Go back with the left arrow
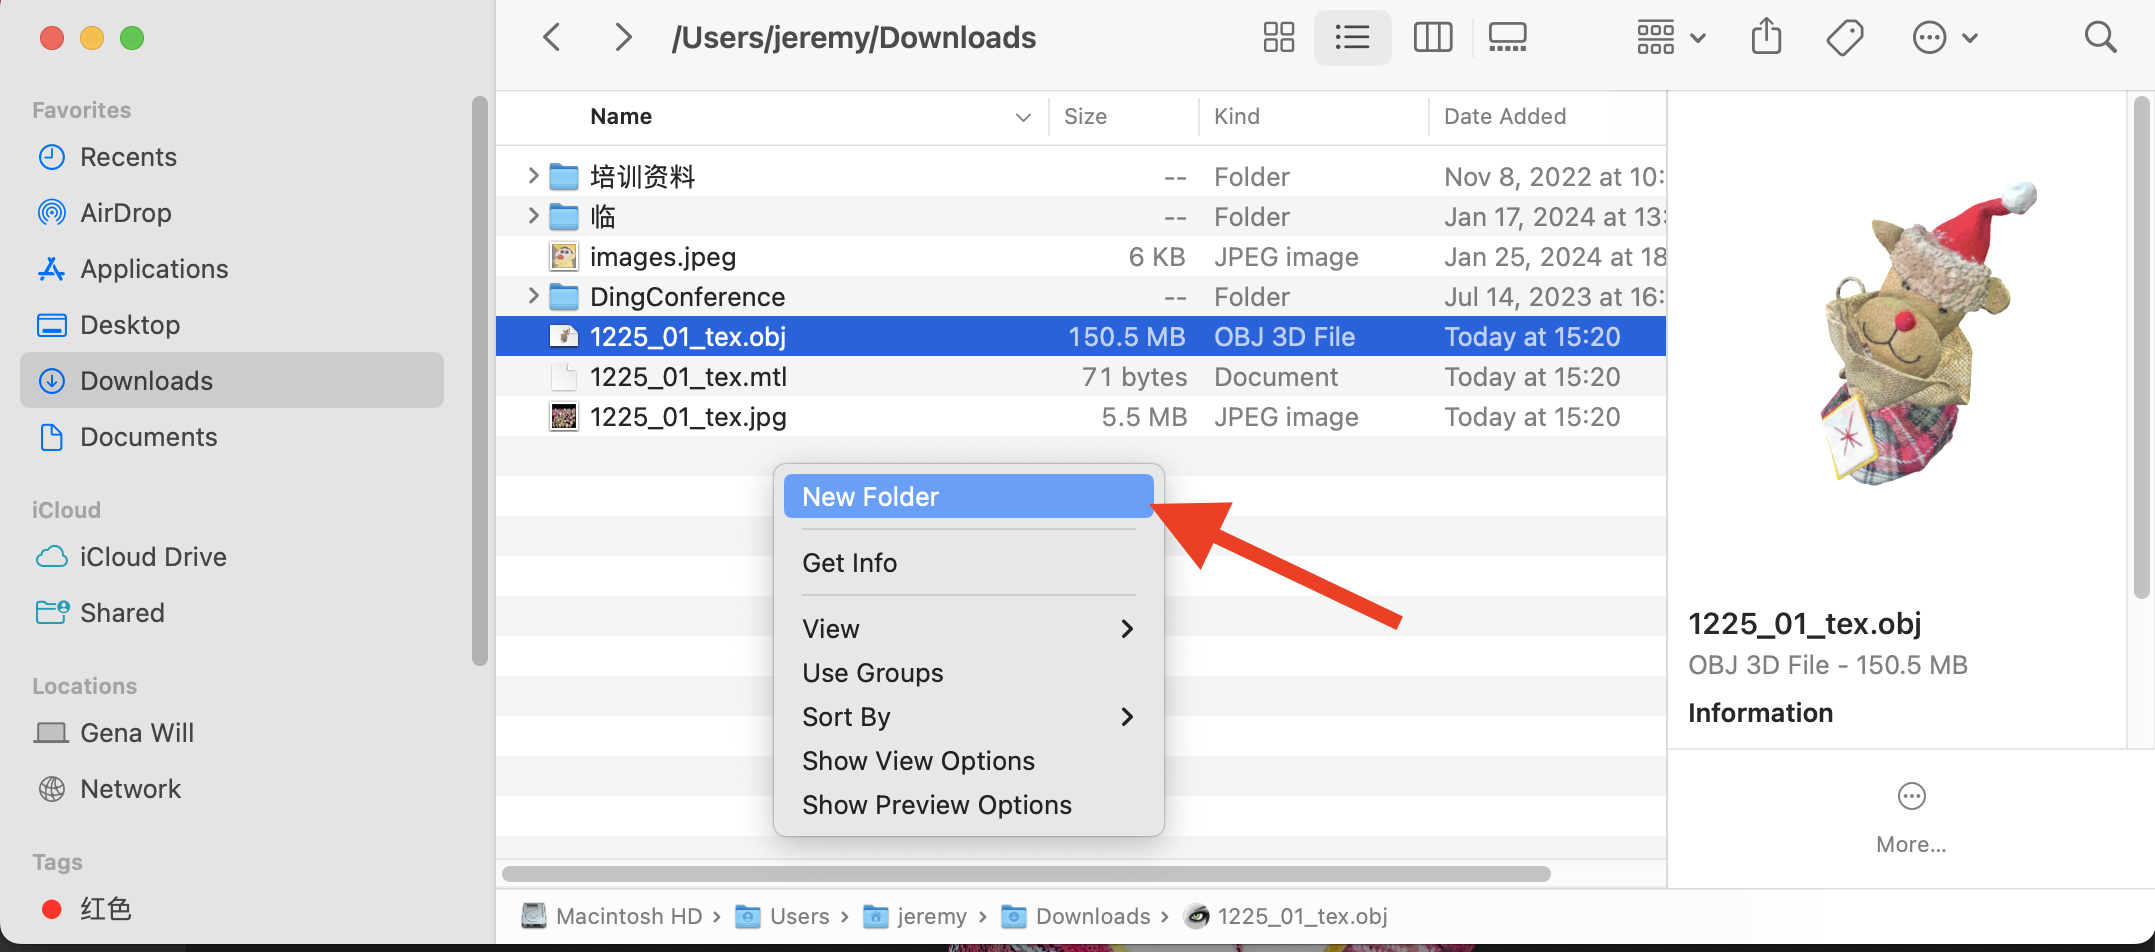Screen dimensions: 2155x952 pyautogui.click(x=552, y=38)
